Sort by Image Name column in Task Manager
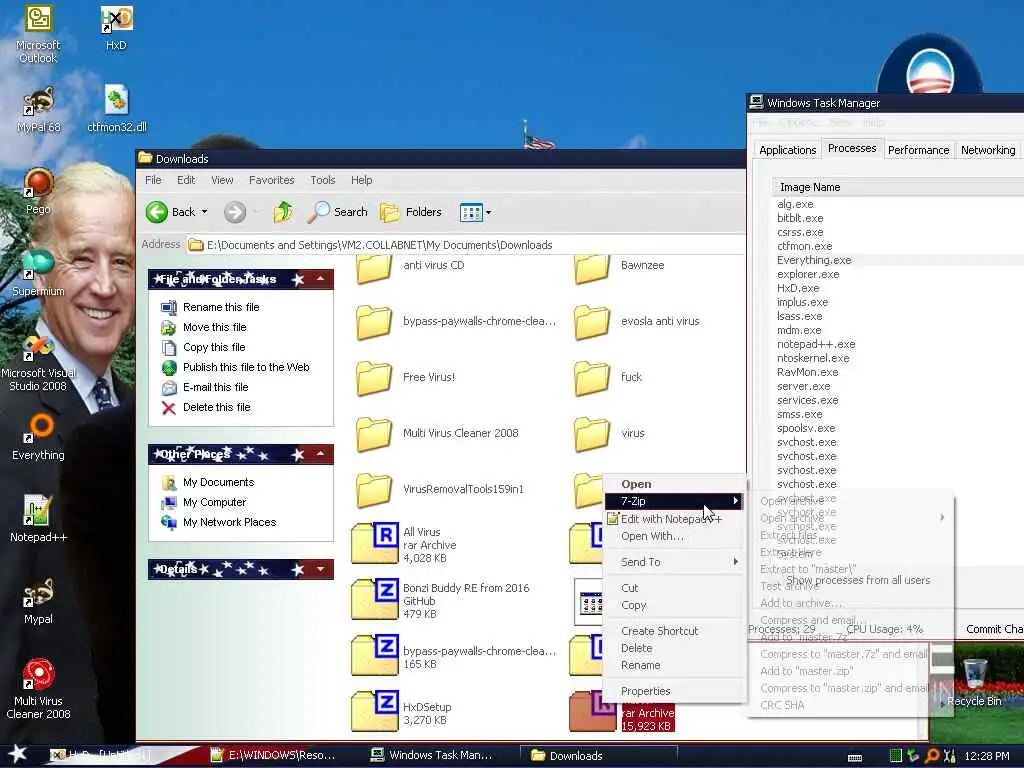 pyautogui.click(x=897, y=187)
